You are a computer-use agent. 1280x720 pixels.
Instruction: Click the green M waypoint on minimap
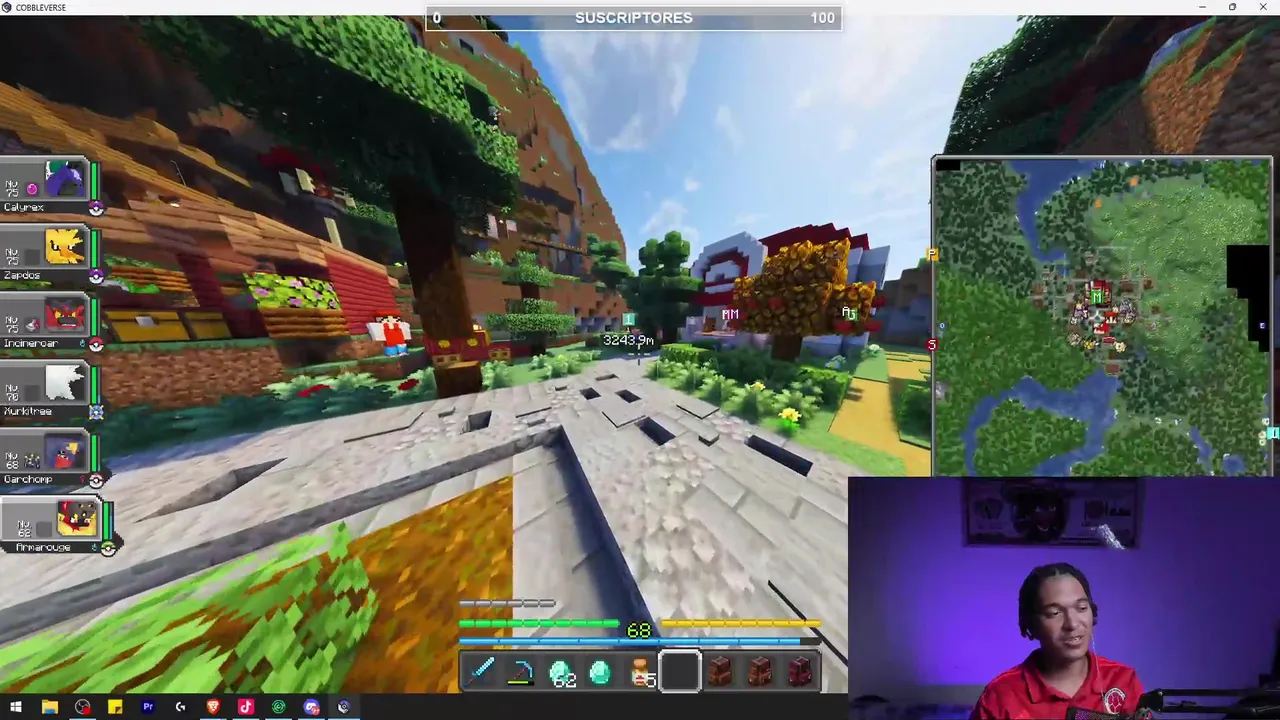[x=1098, y=295]
